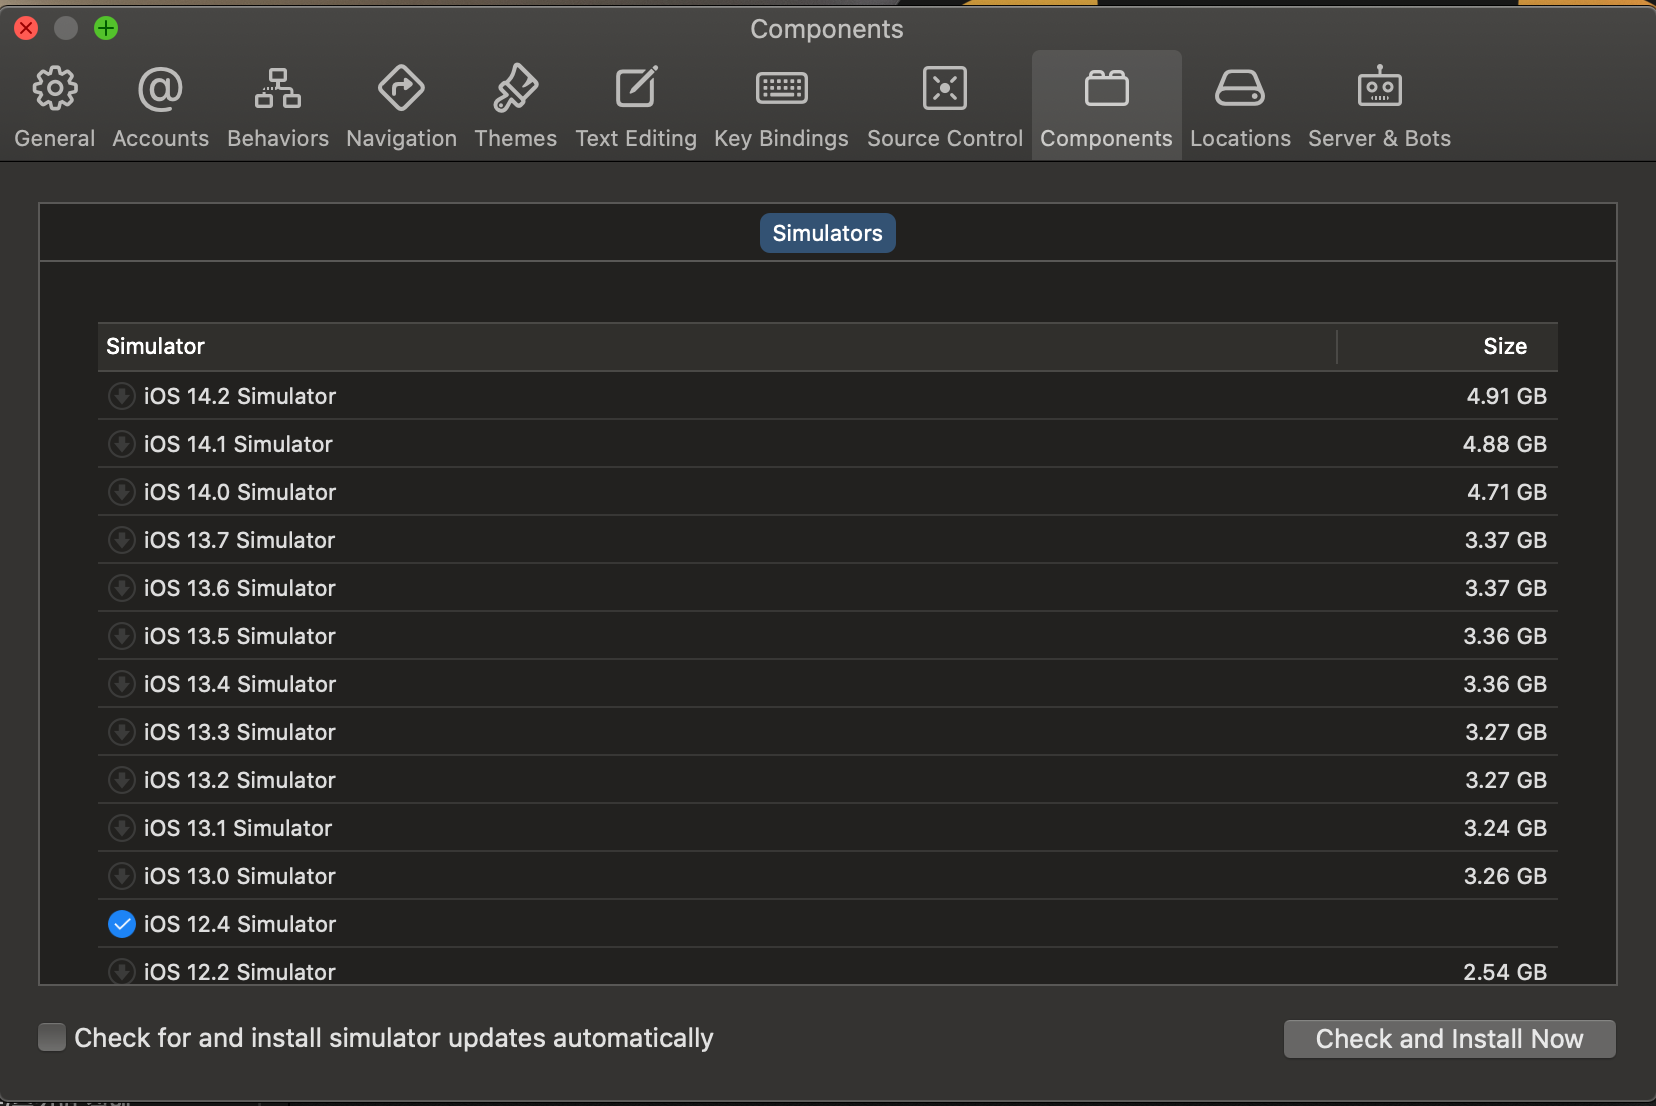Download the iOS 14.2 Simulator
This screenshot has width=1656, height=1106.
(x=122, y=396)
